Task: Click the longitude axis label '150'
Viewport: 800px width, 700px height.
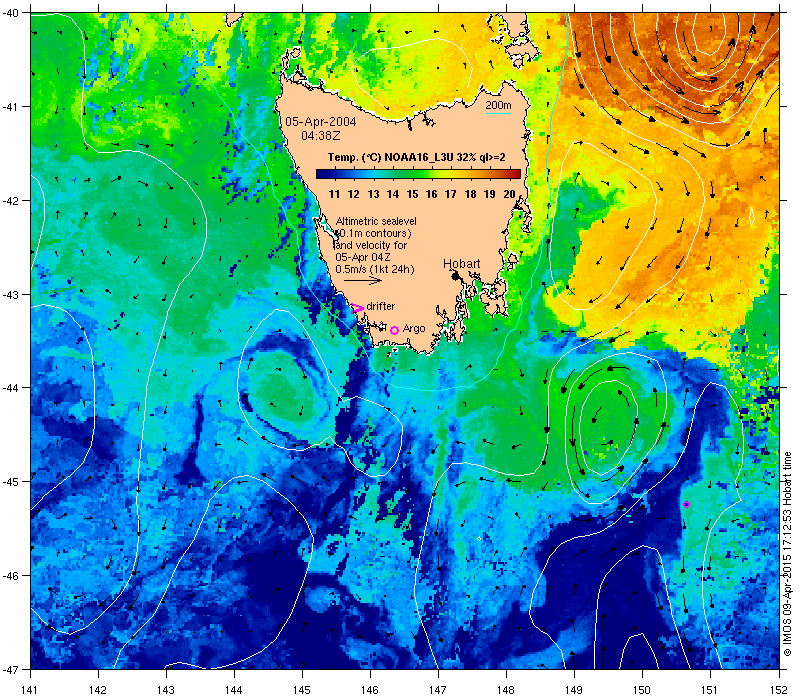Action: [642, 690]
